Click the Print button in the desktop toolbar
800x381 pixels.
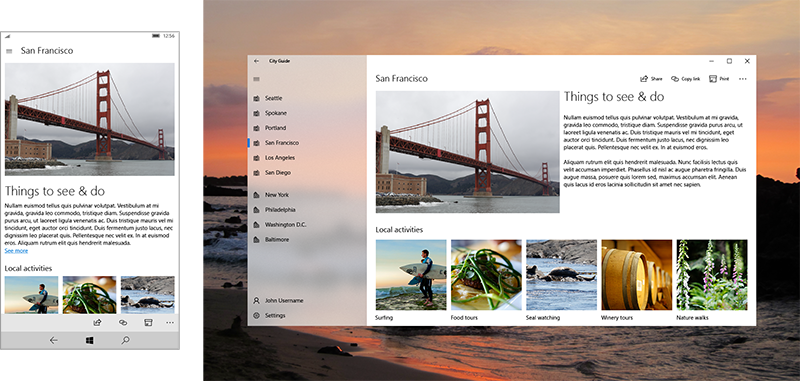click(719, 79)
